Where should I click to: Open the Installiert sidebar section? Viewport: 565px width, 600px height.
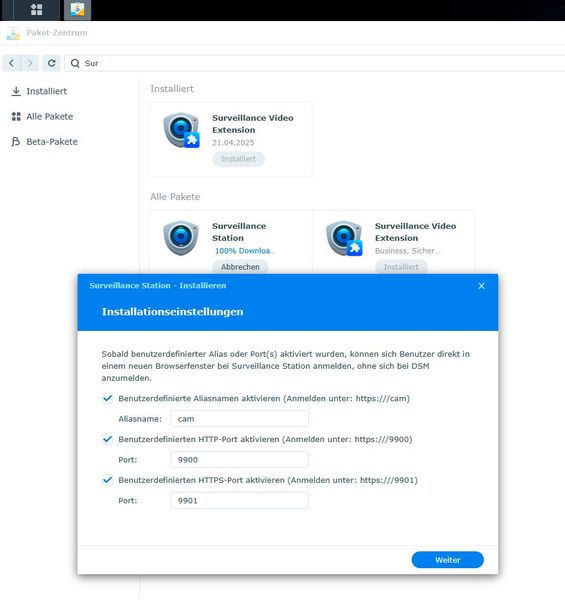46,91
